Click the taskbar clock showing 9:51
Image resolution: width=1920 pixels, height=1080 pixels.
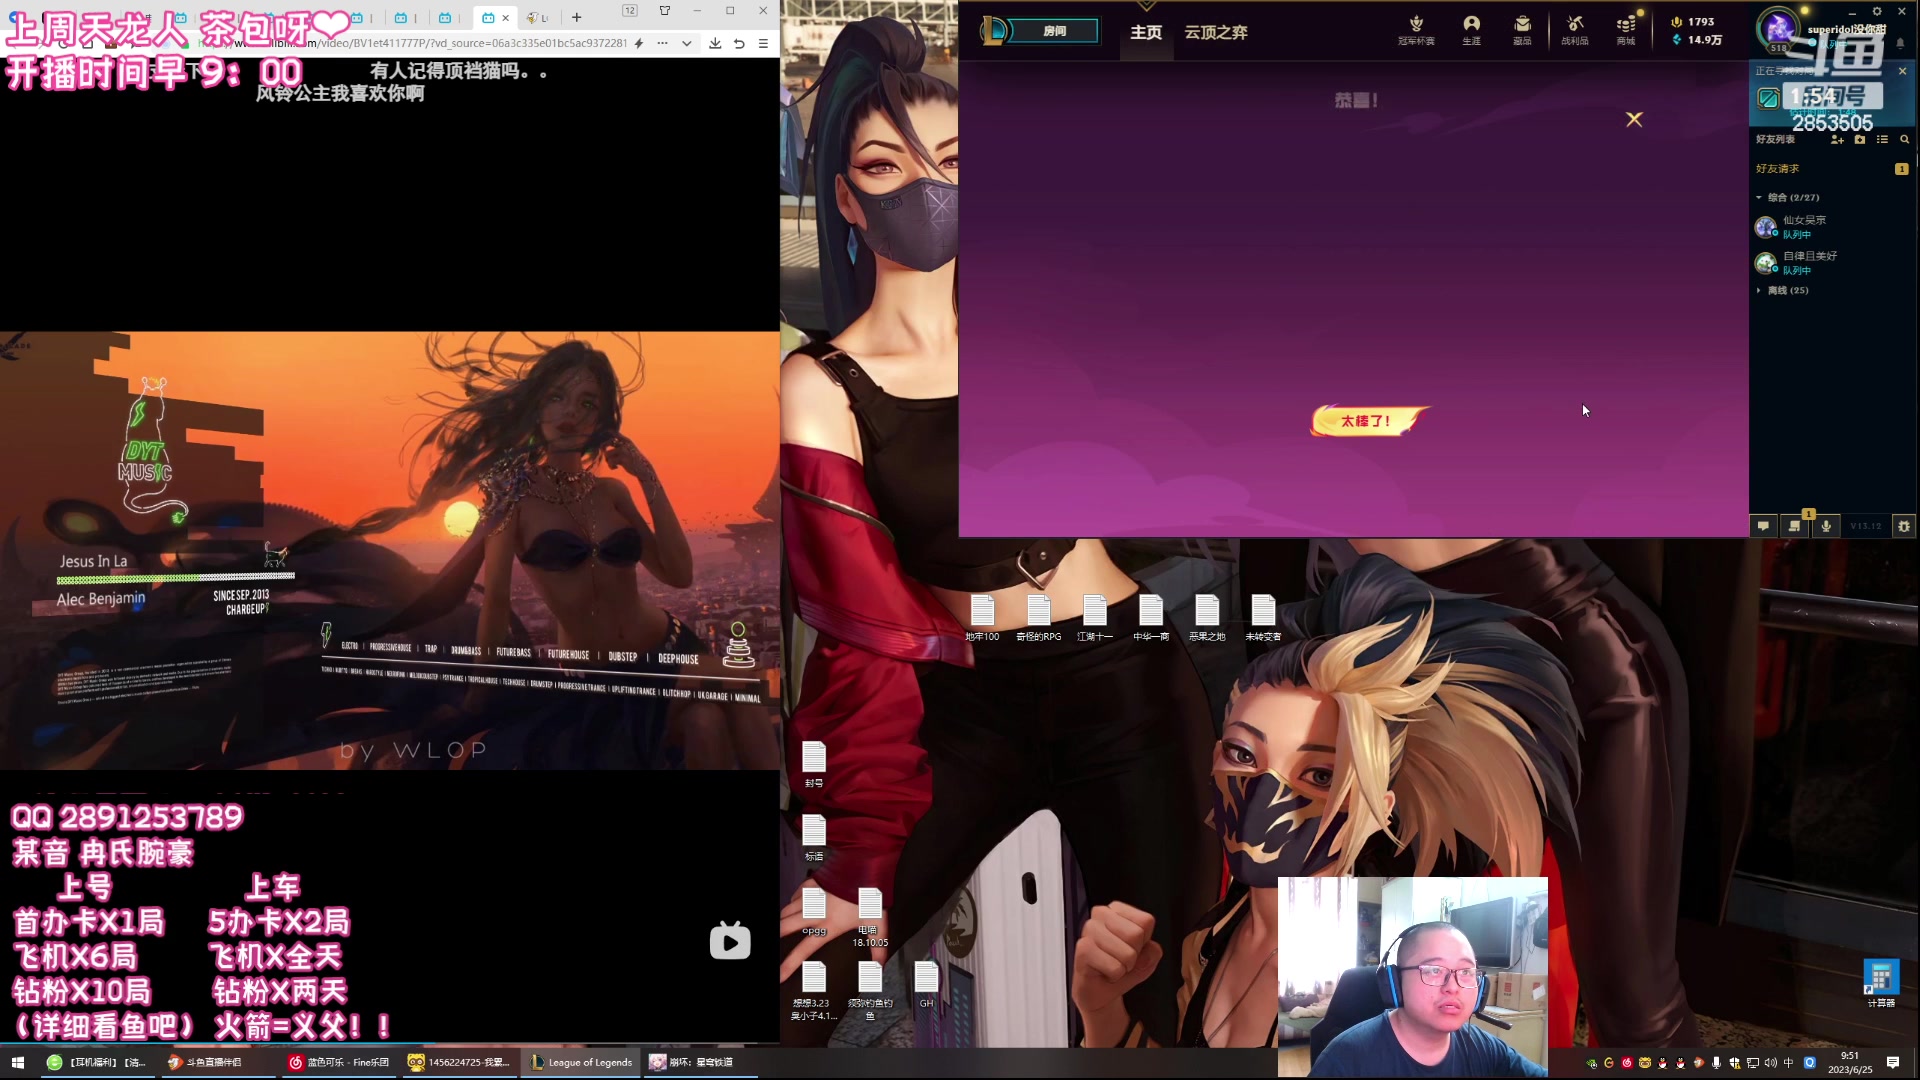coord(1850,1062)
